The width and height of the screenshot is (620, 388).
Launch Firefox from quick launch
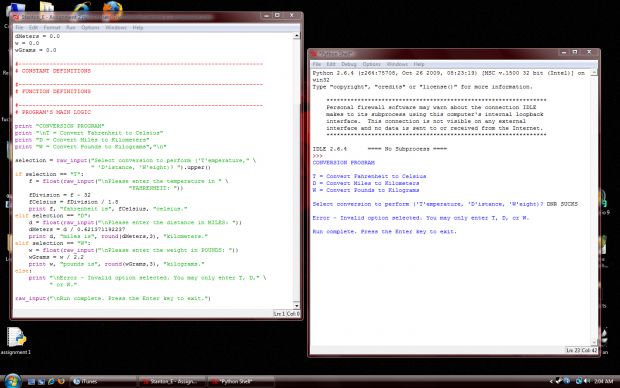click(x=61, y=381)
